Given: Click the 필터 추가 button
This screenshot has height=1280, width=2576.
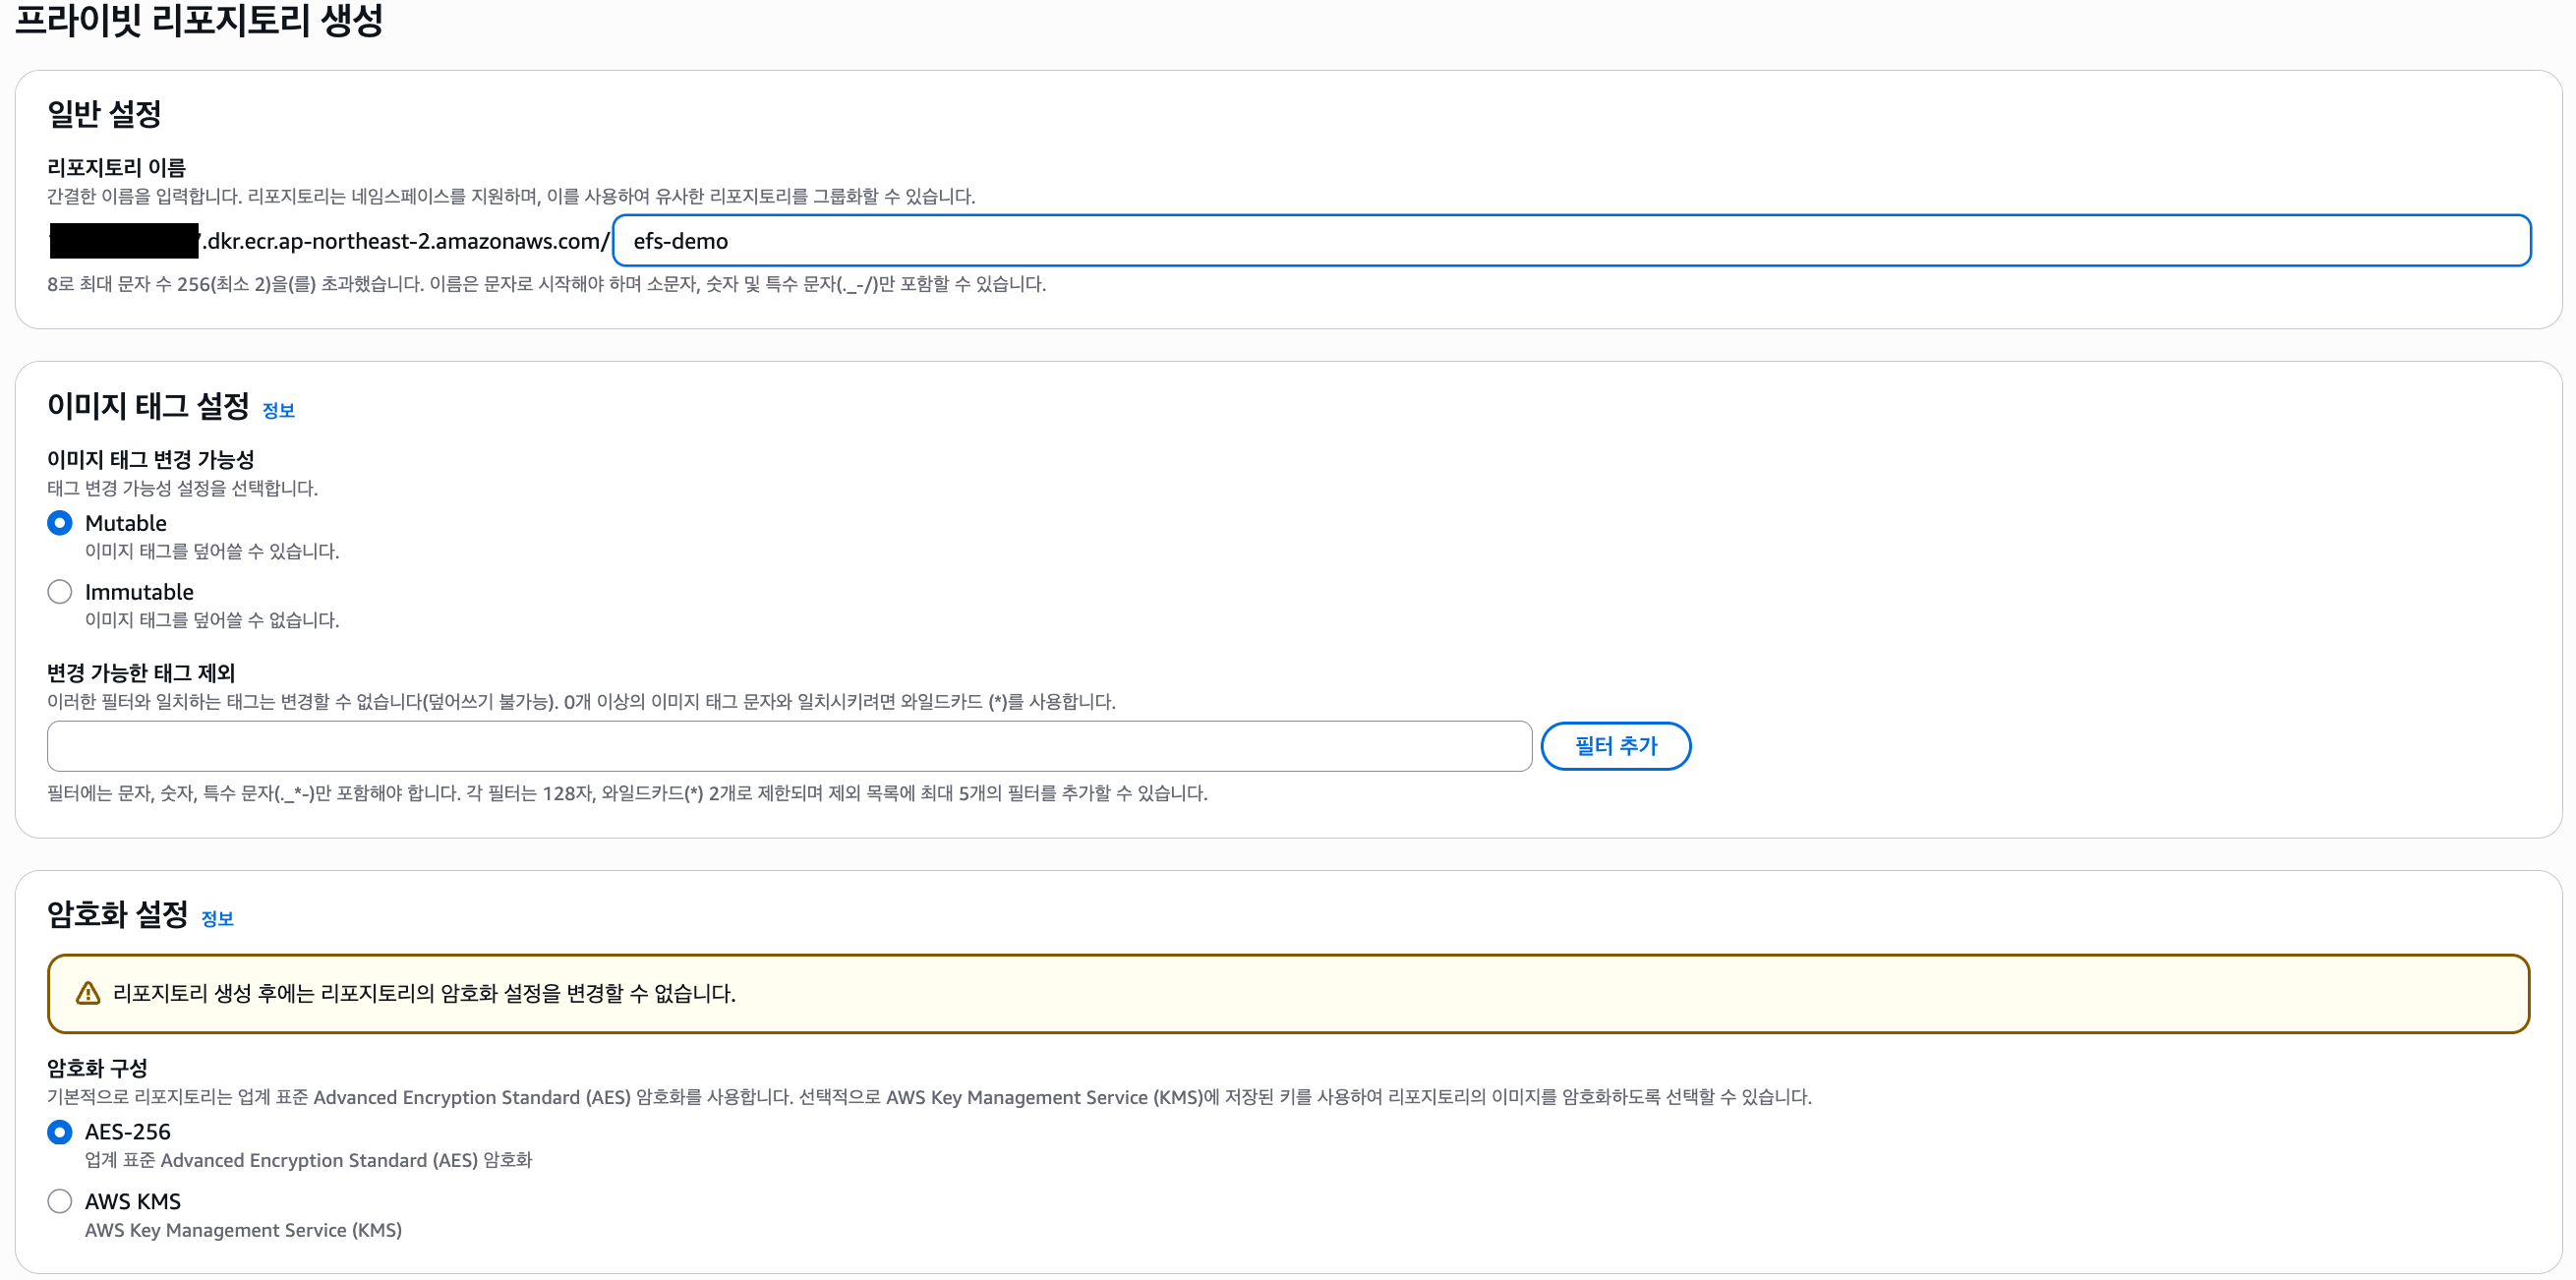Looking at the screenshot, I should coord(1615,746).
